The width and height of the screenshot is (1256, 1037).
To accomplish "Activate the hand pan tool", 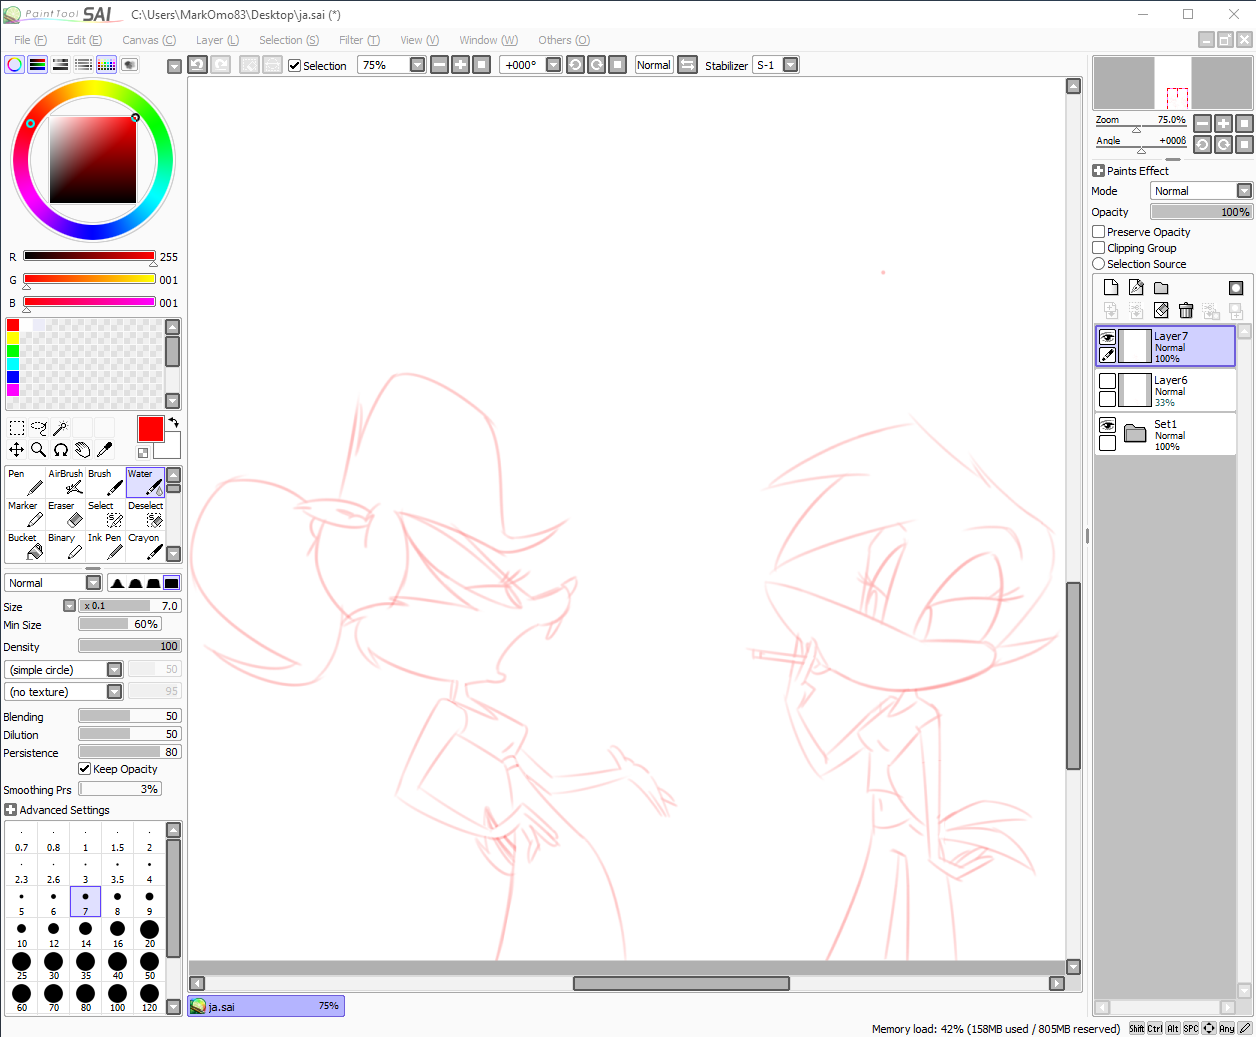I will (x=83, y=450).
